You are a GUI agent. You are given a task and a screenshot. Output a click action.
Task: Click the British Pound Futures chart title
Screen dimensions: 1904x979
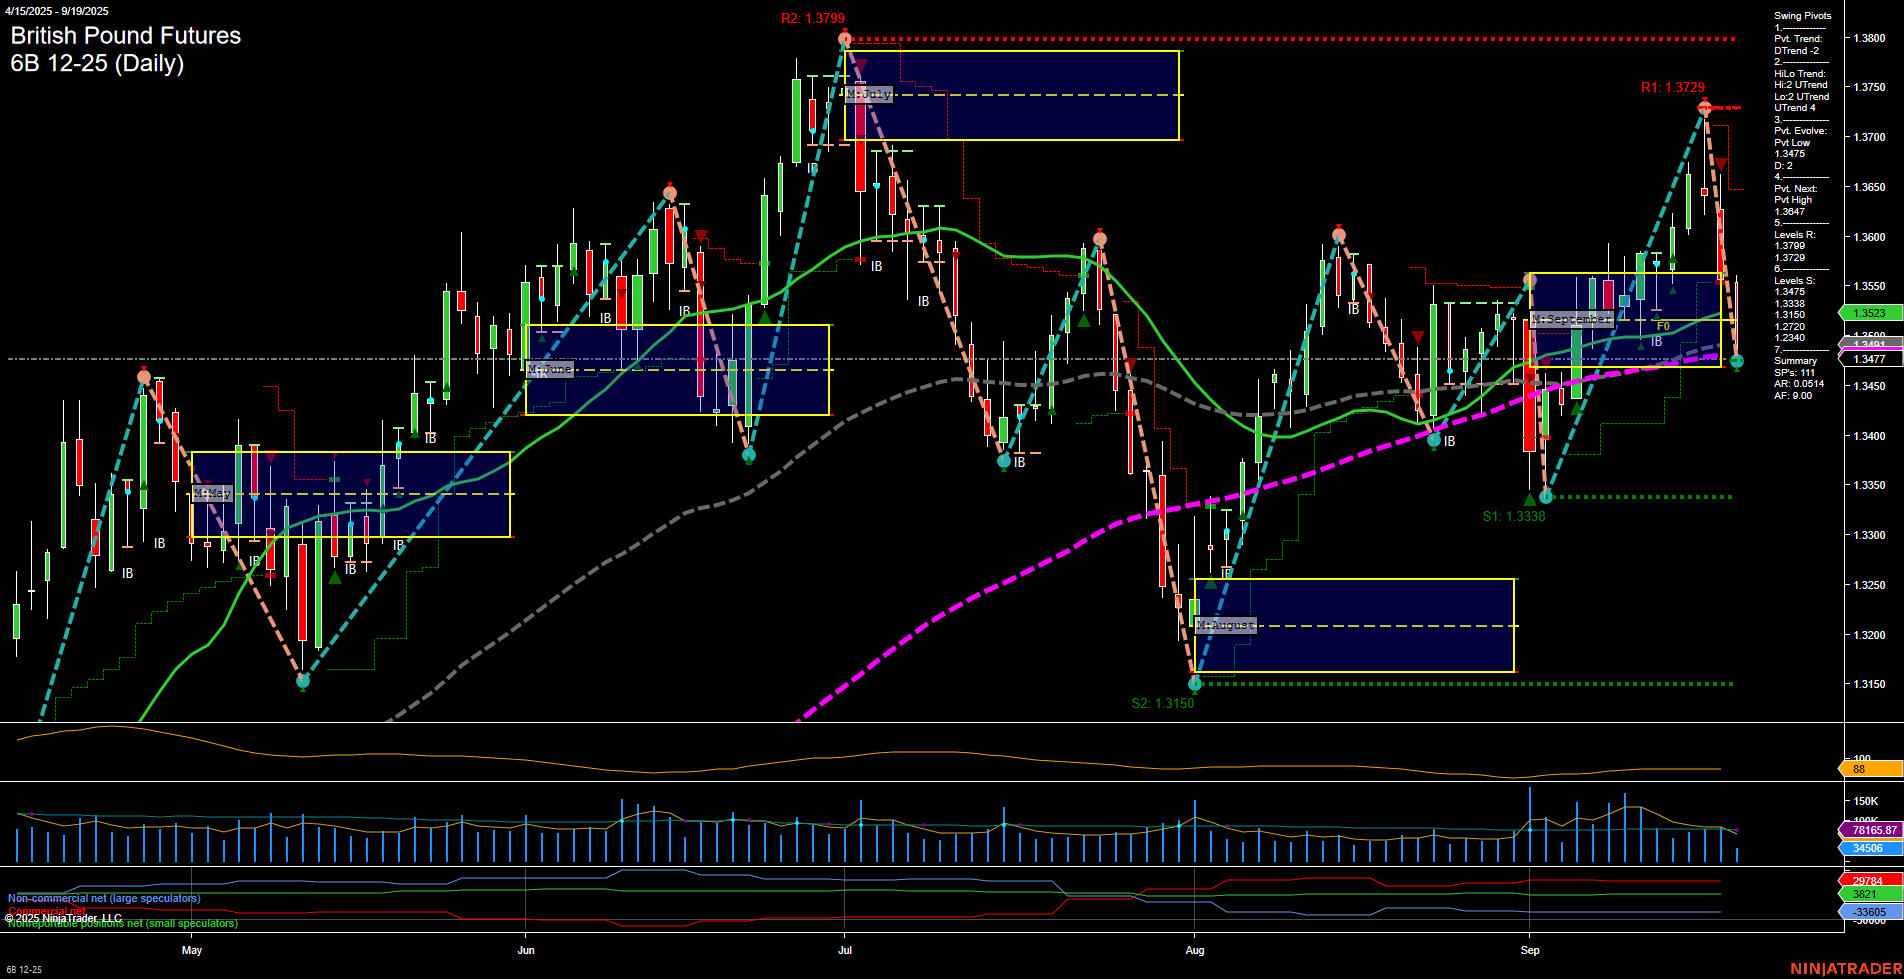click(126, 36)
